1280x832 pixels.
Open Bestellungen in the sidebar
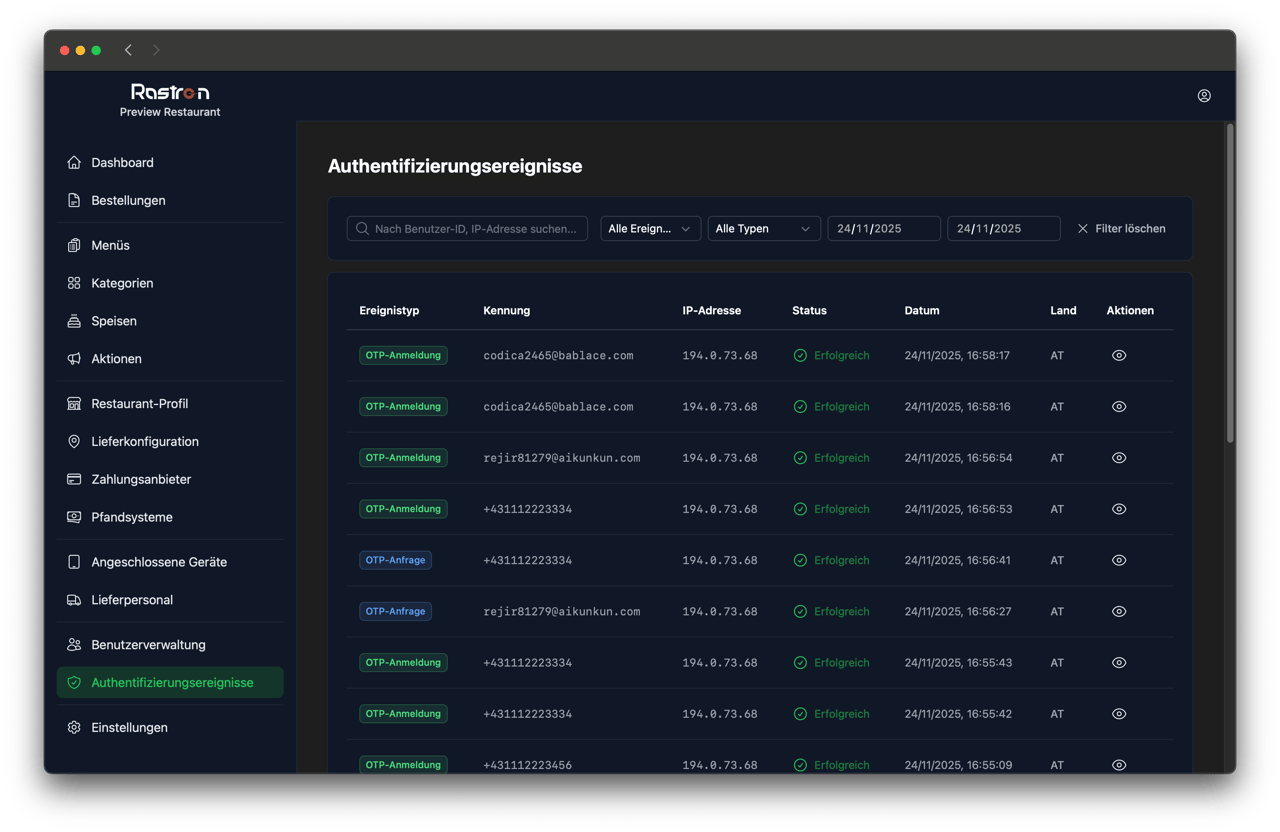click(128, 201)
